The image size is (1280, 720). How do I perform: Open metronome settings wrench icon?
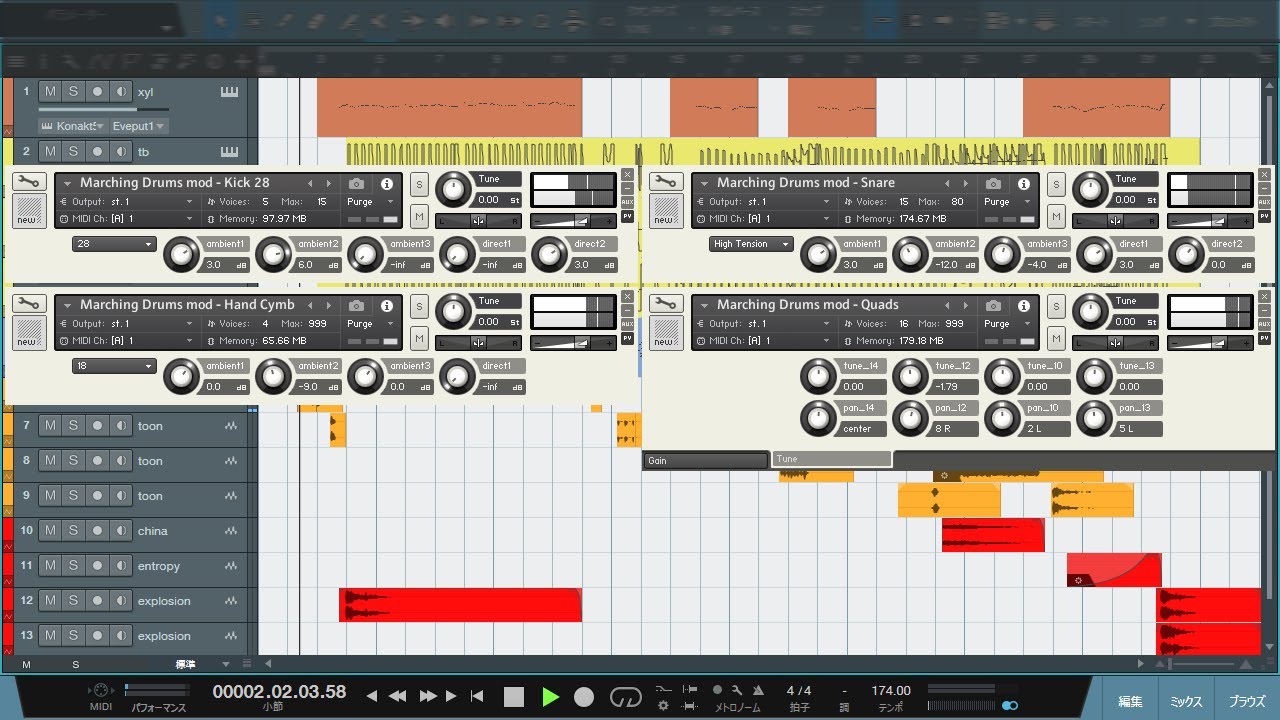[x=737, y=689]
